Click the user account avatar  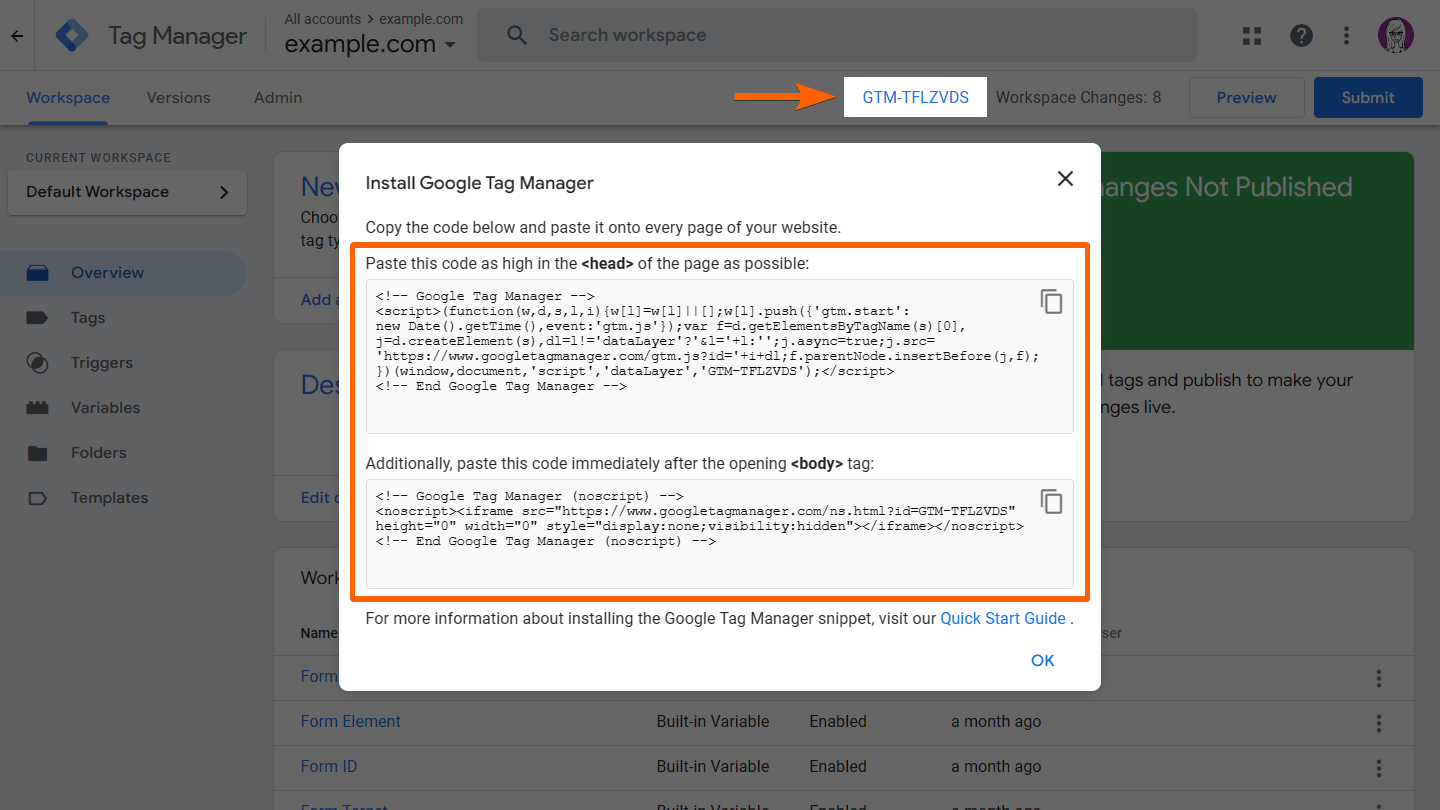click(x=1395, y=36)
